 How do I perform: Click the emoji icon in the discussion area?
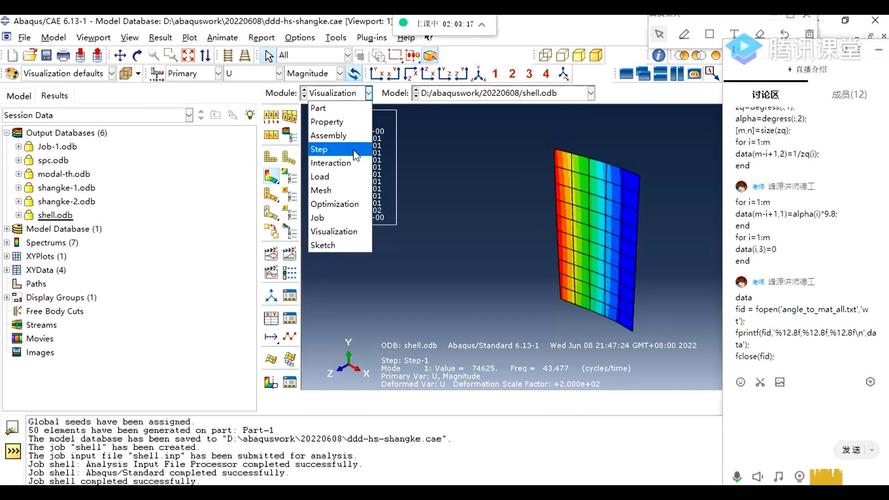[x=740, y=382]
